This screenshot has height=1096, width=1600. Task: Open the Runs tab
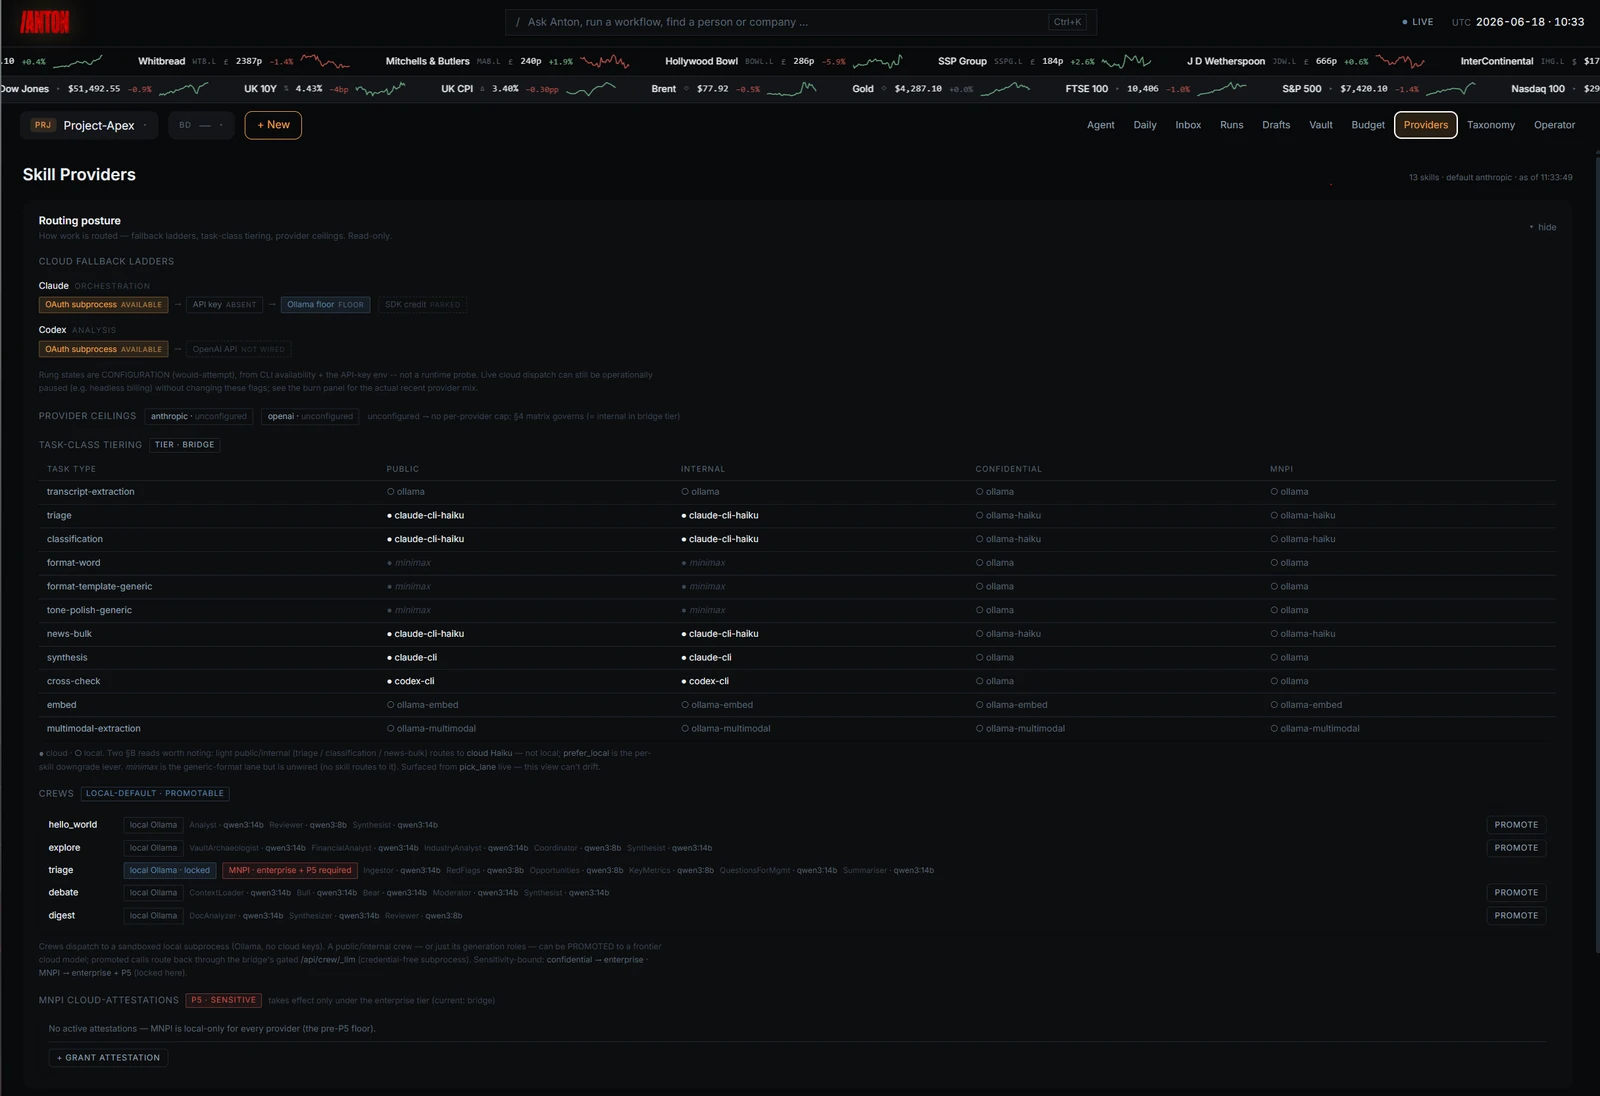pos(1232,125)
